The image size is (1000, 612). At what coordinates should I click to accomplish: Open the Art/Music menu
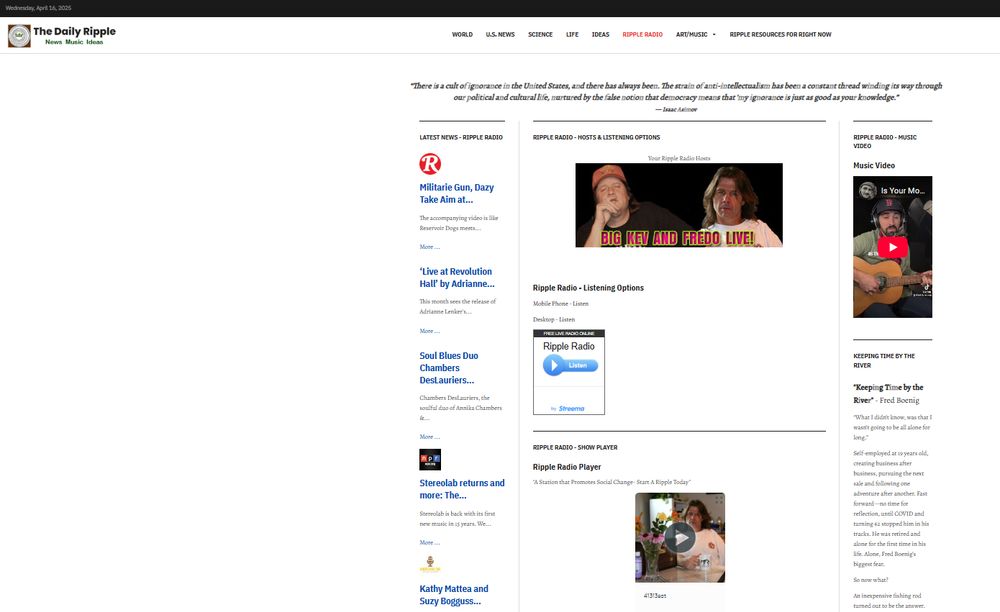[x=691, y=34]
